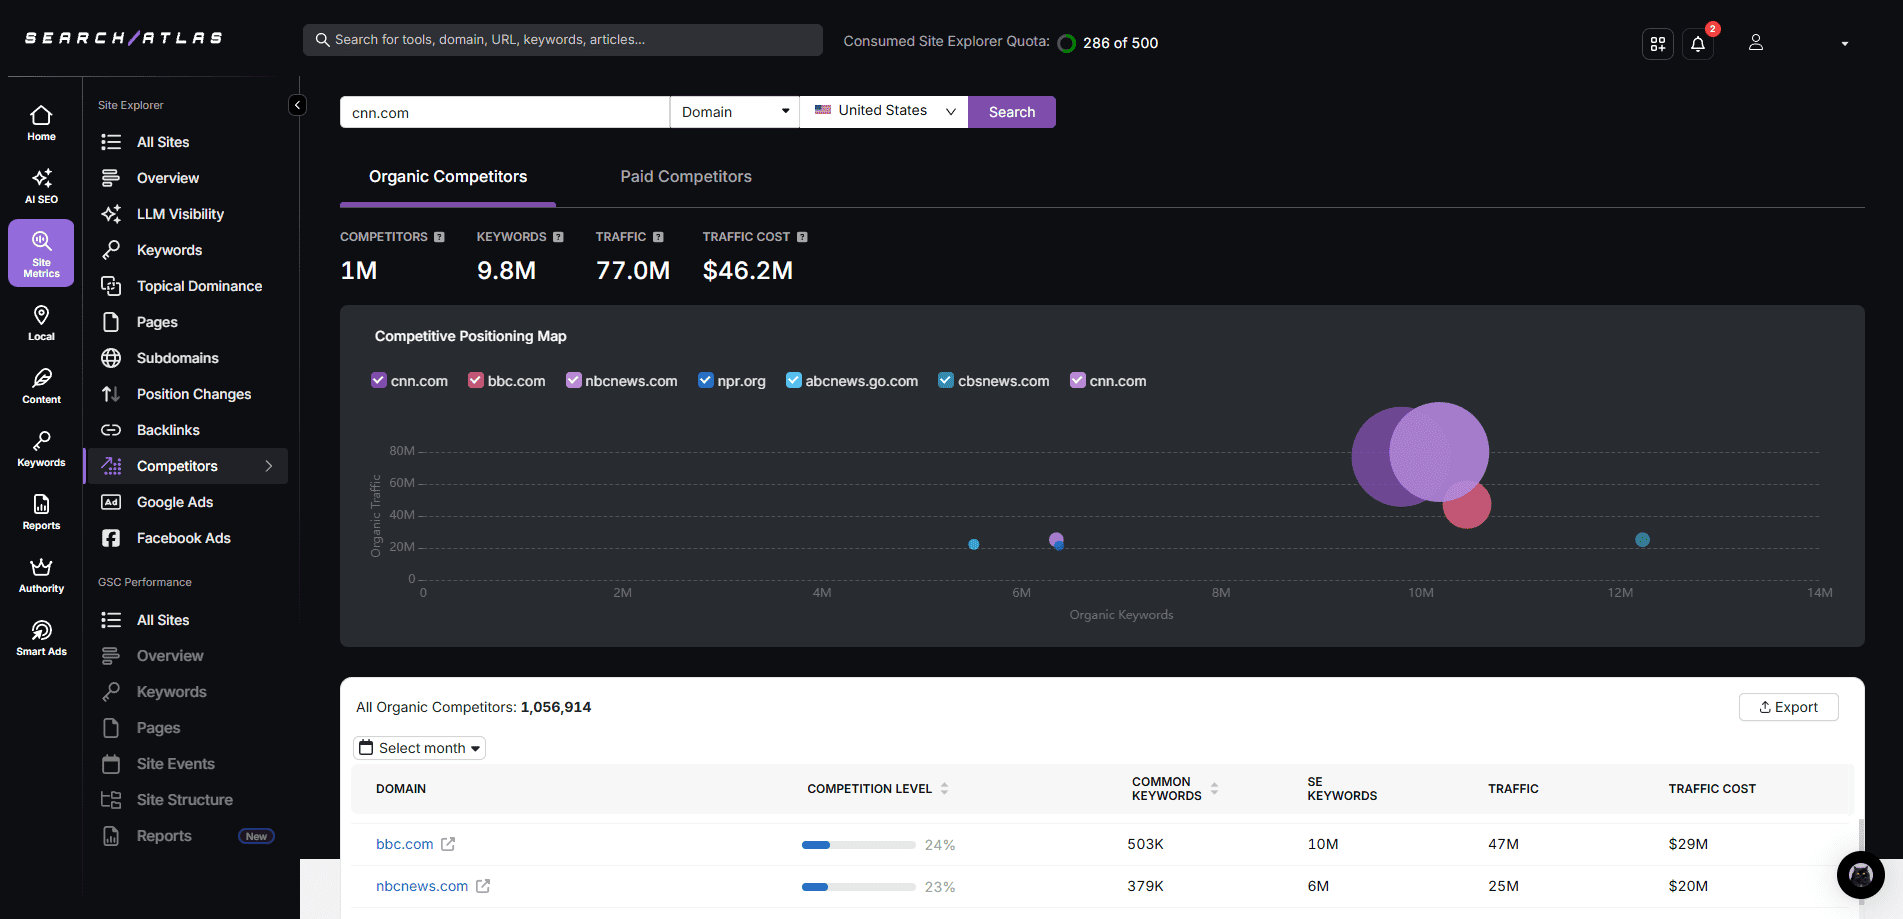Open Site Explorer Overview menu item

coord(167,178)
